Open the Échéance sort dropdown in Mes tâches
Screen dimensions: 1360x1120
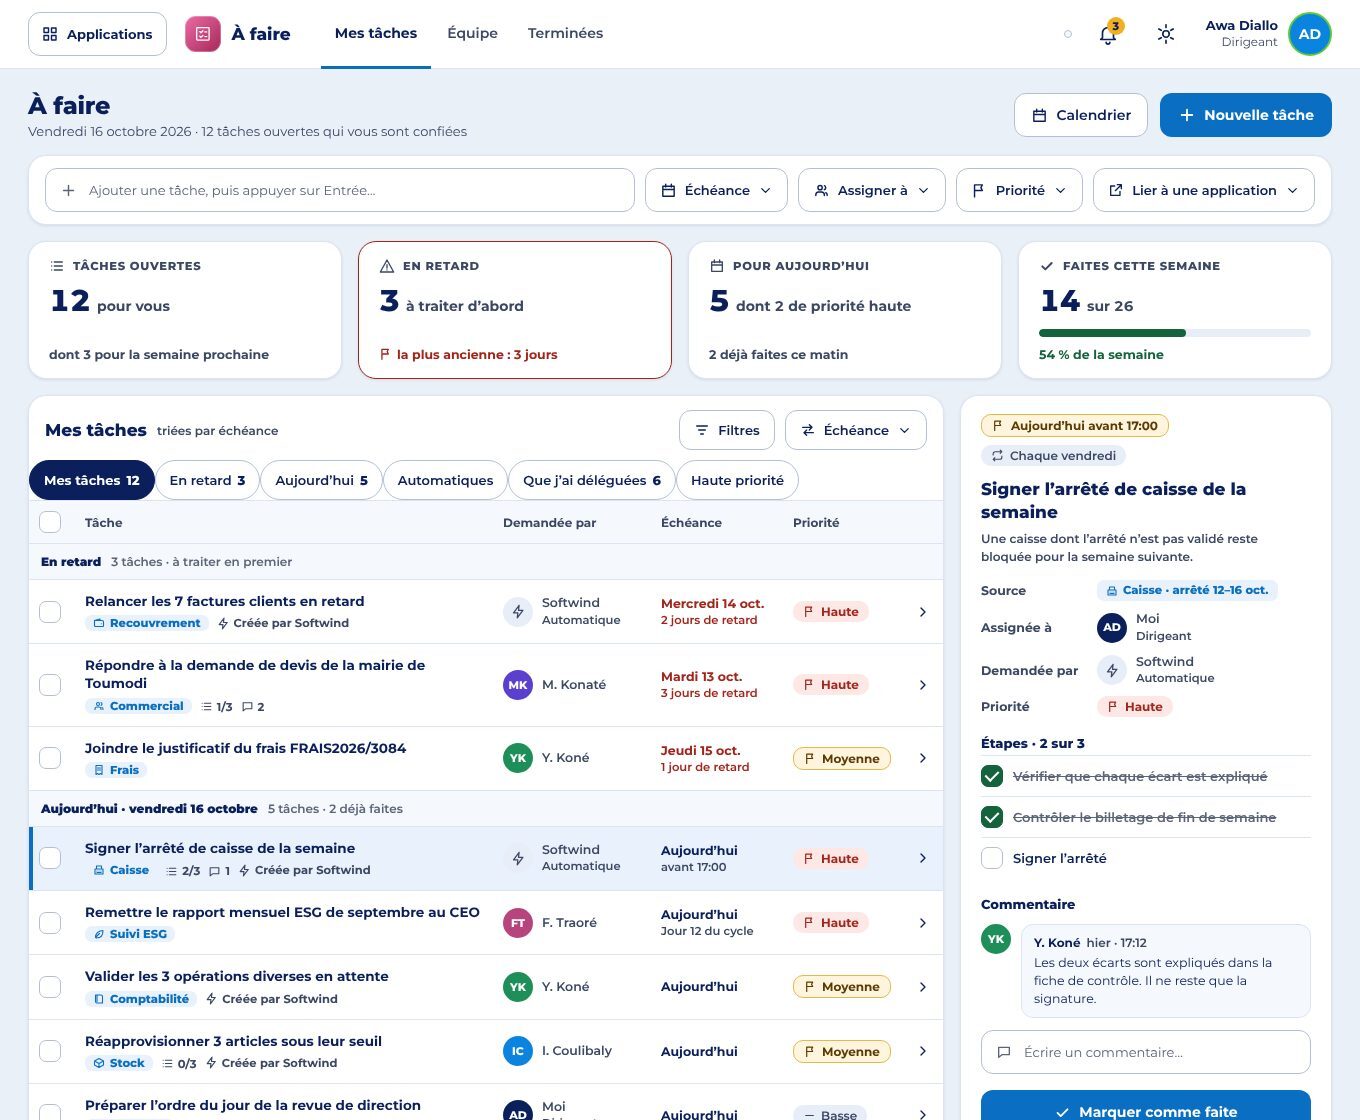(x=856, y=430)
